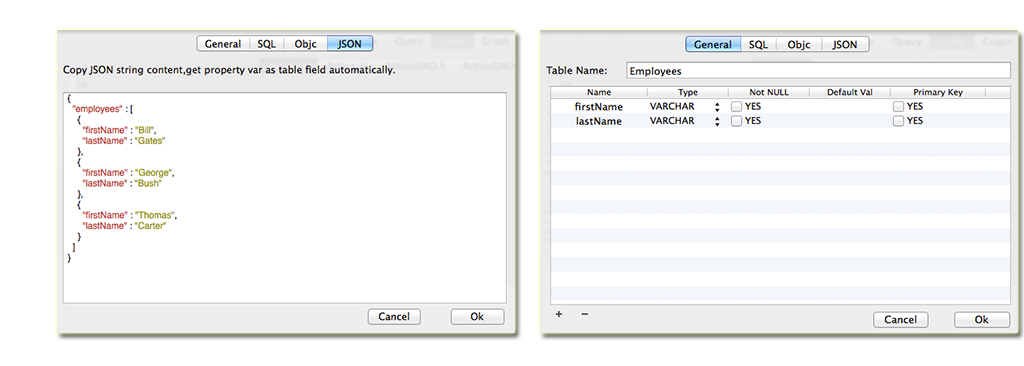Open the SQL tab in the Employees dialog
The width and height of the screenshot is (1024, 366).
tap(758, 44)
